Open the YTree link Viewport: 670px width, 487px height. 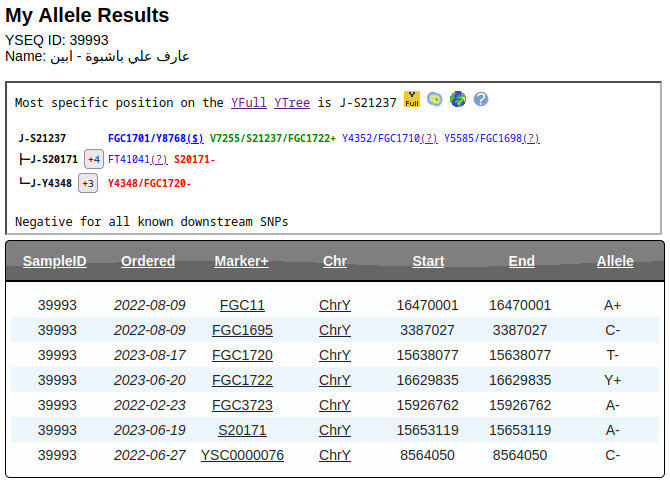point(292,103)
